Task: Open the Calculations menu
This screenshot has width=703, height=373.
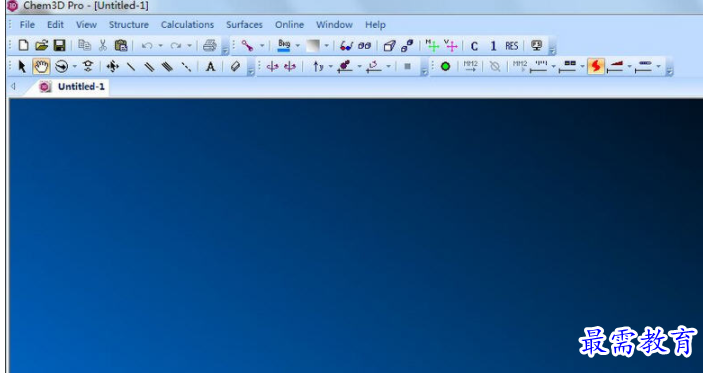Action: click(x=187, y=25)
